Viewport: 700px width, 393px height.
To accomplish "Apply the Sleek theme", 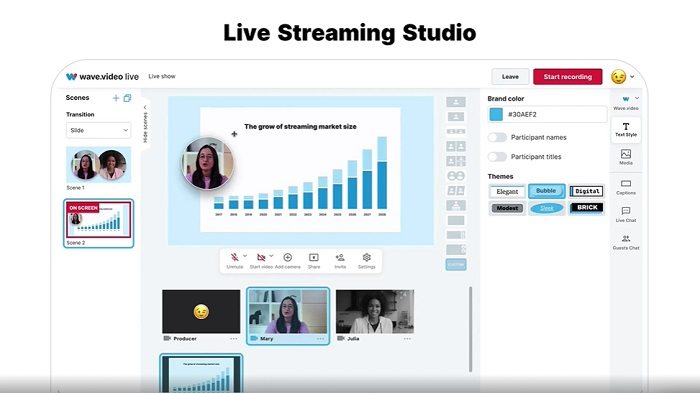I will coord(546,208).
